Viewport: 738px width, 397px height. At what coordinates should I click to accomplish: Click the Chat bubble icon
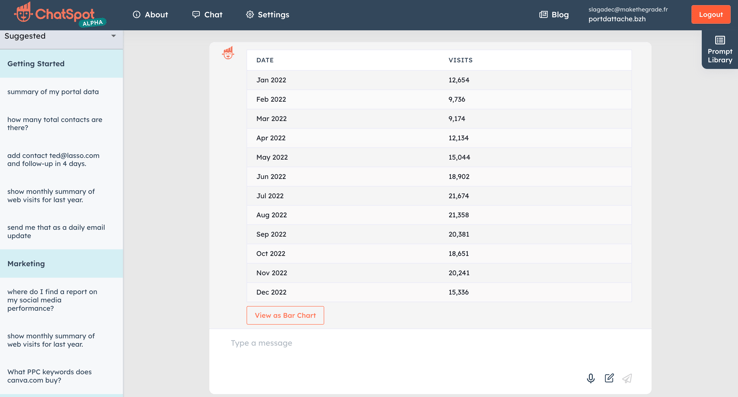point(196,15)
